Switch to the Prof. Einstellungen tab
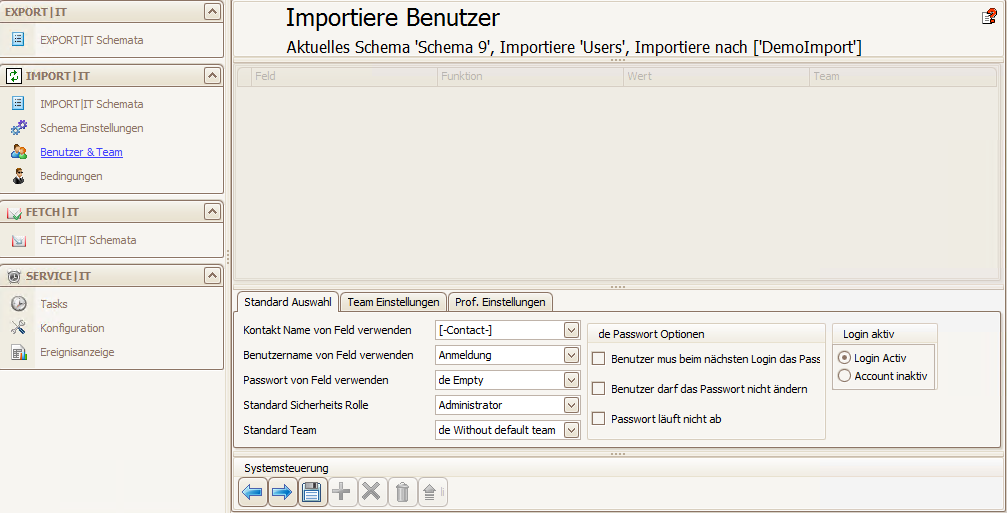 [500, 302]
